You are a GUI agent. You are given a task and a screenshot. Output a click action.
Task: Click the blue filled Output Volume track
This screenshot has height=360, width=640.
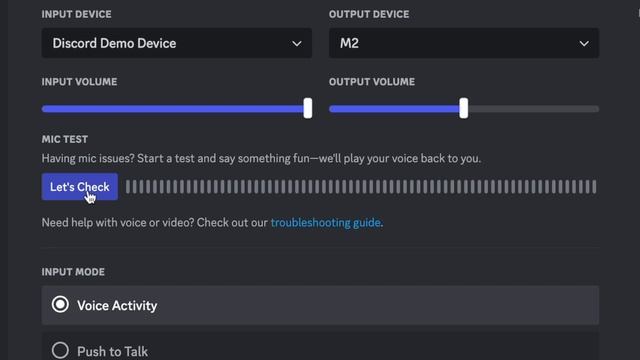(394, 109)
